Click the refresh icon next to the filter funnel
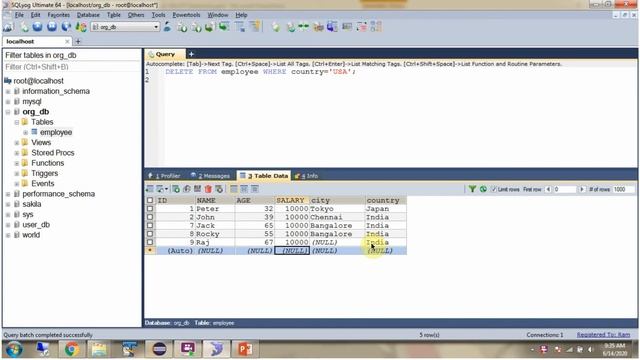This screenshot has width=640, height=360. [483, 189]
